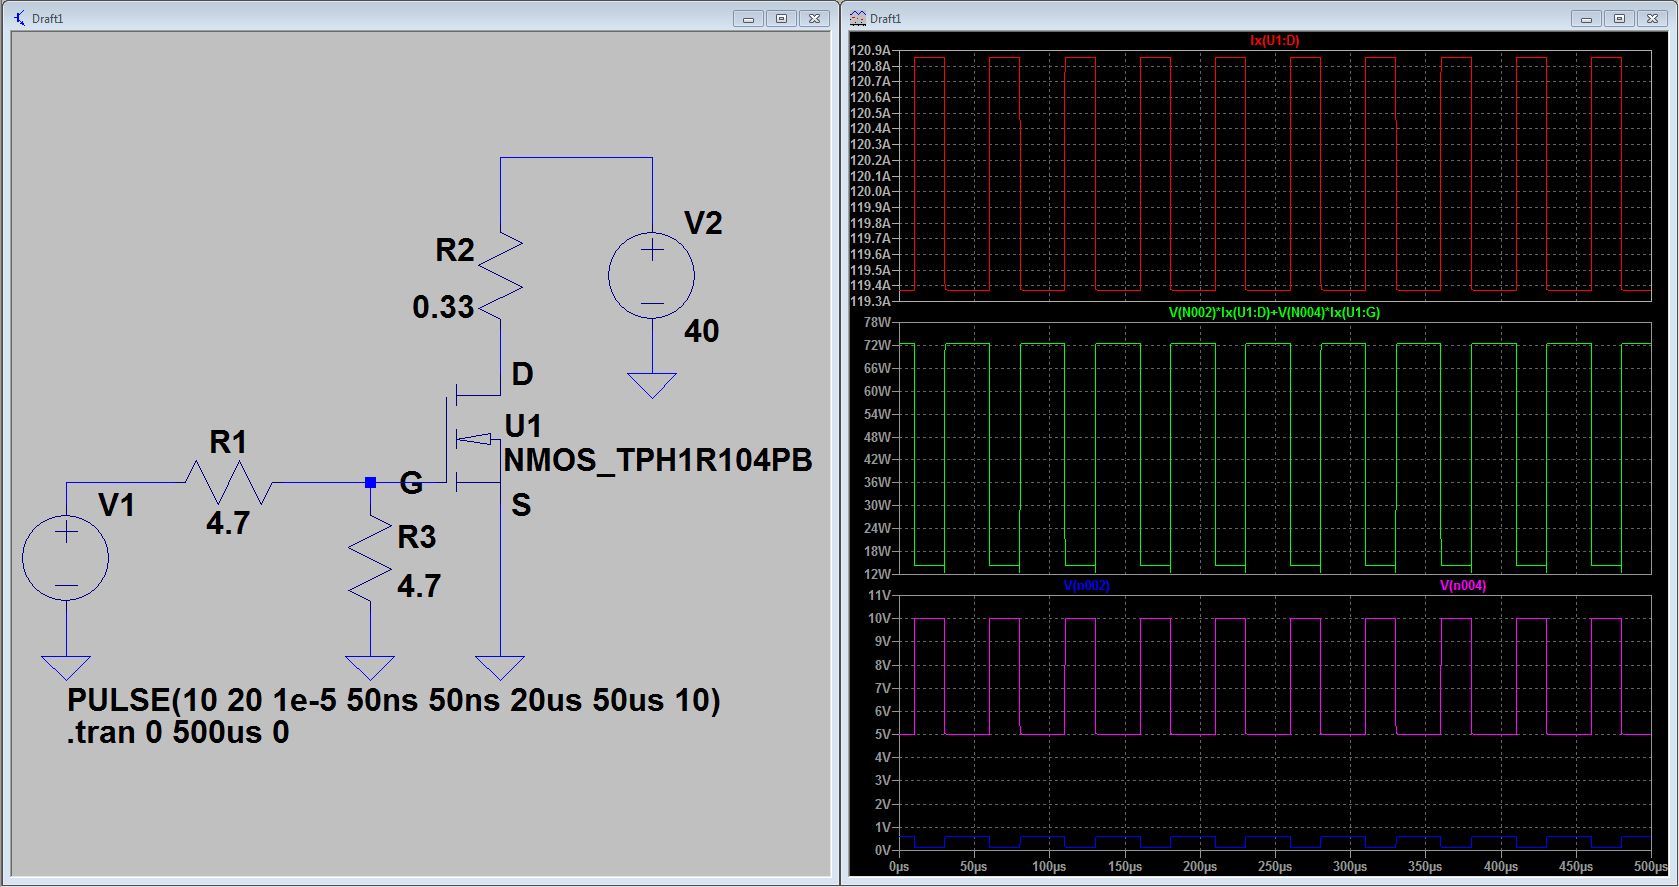Click the ground symbol under R3

pos(370,668)
